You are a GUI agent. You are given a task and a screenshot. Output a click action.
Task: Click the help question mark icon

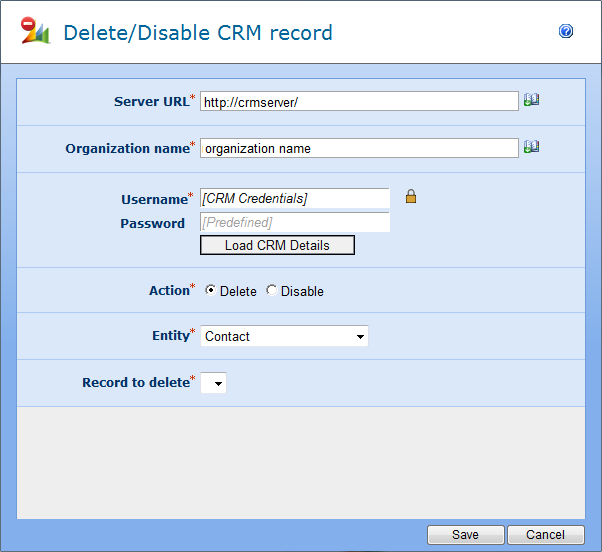[x=566, y=32]
